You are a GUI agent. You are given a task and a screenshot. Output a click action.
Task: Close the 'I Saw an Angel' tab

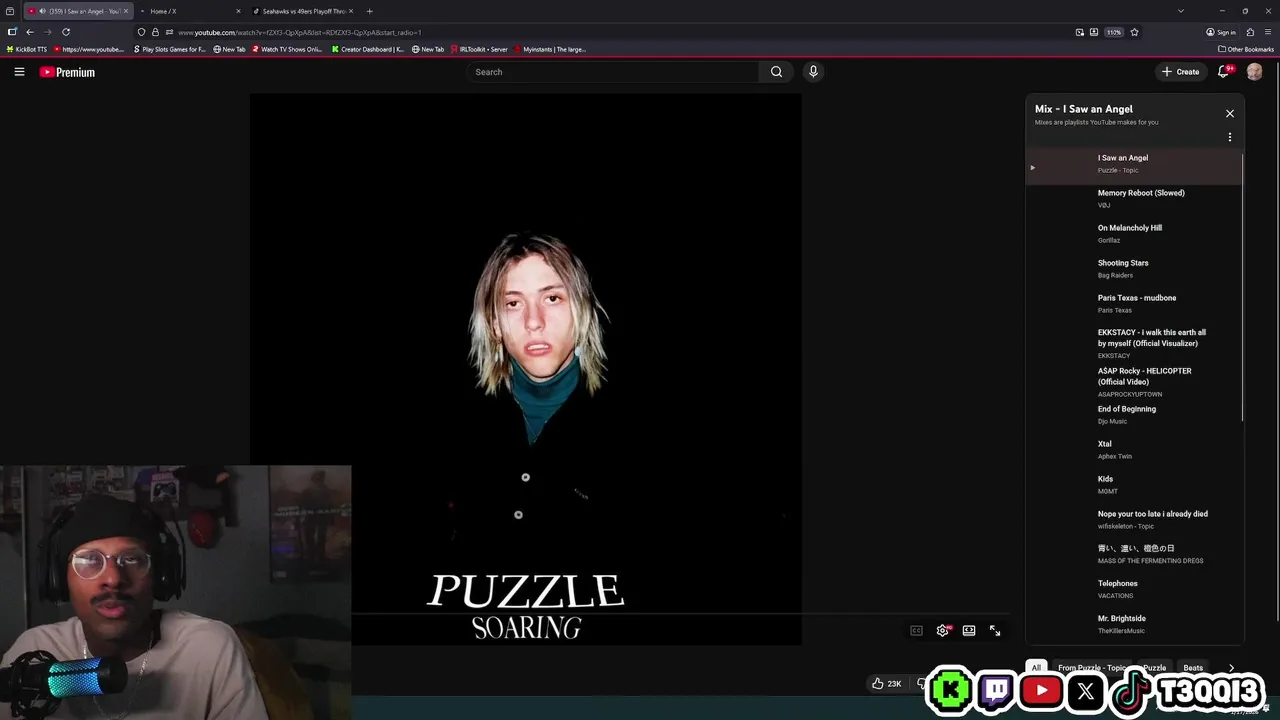pos(126,11)
